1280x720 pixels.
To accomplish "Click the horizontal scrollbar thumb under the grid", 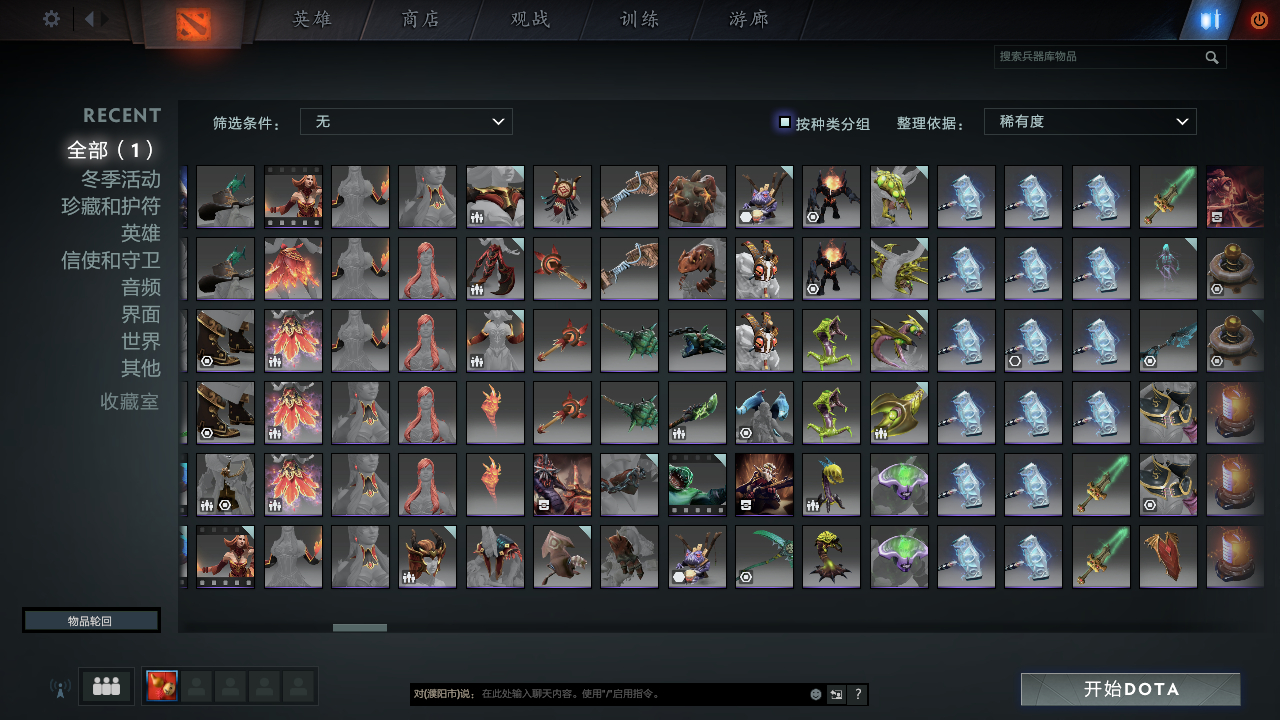I will [360, 628].
